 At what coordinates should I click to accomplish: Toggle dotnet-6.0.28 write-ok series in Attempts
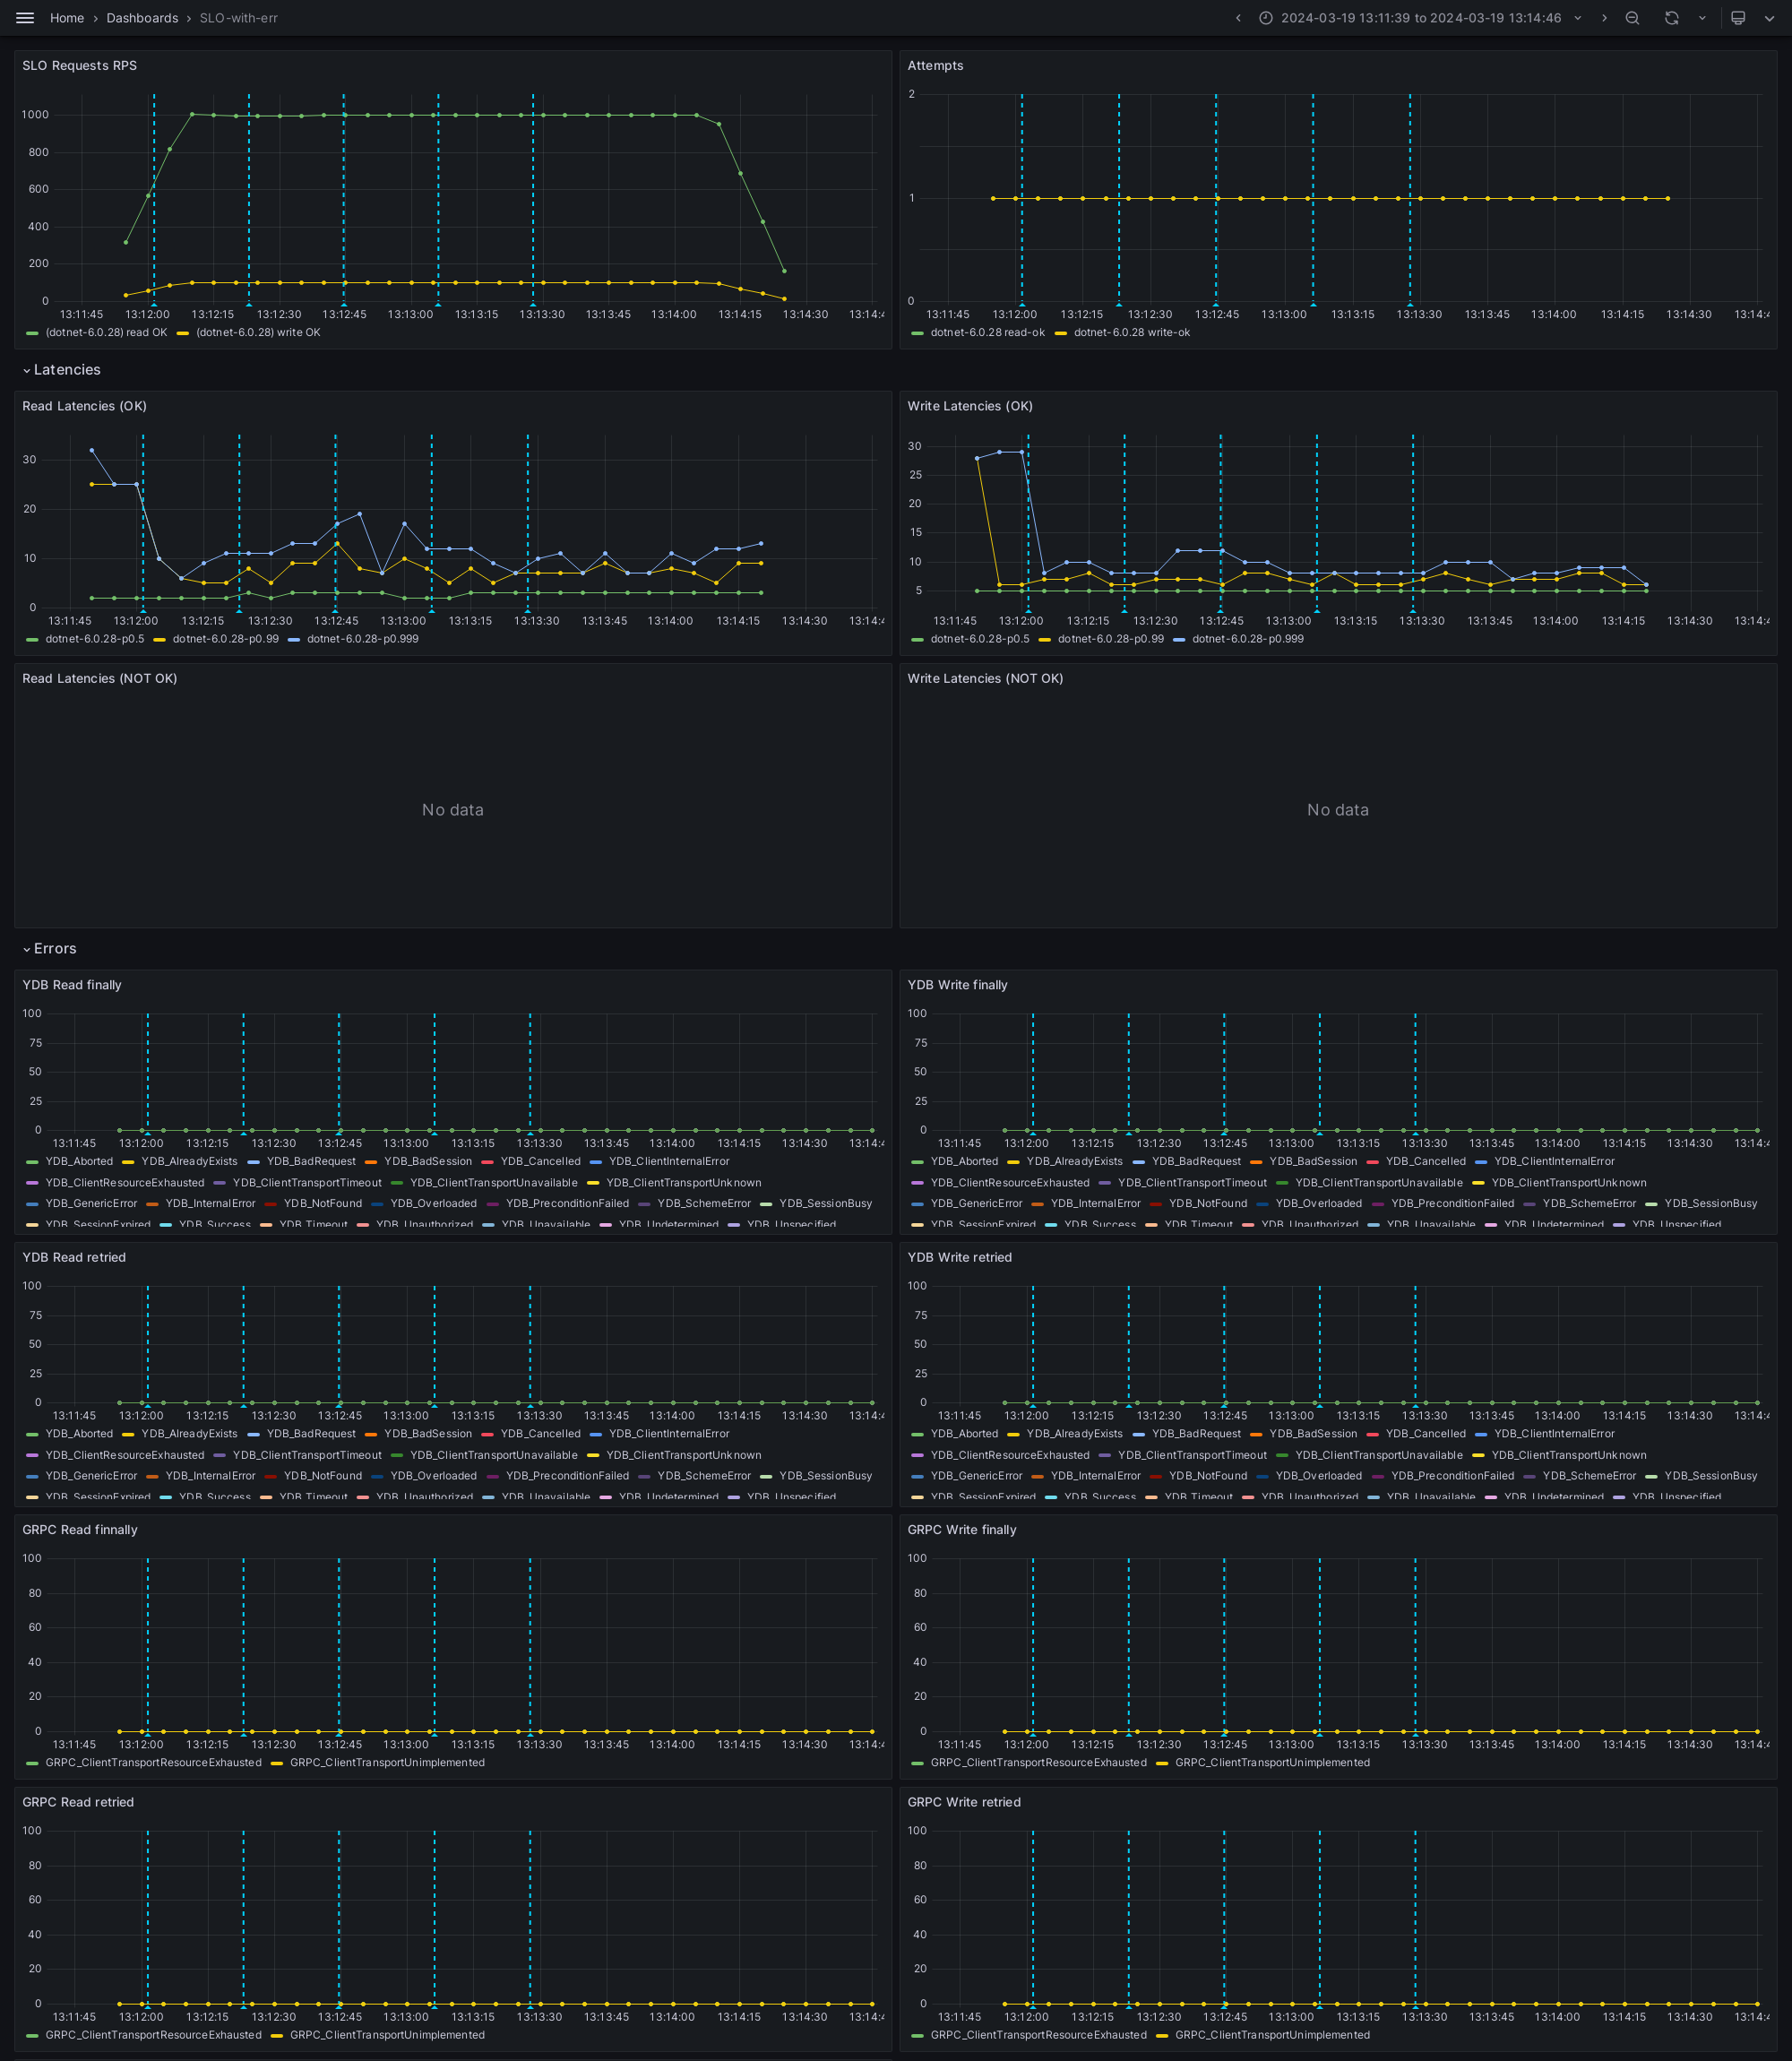(1131, 333)
